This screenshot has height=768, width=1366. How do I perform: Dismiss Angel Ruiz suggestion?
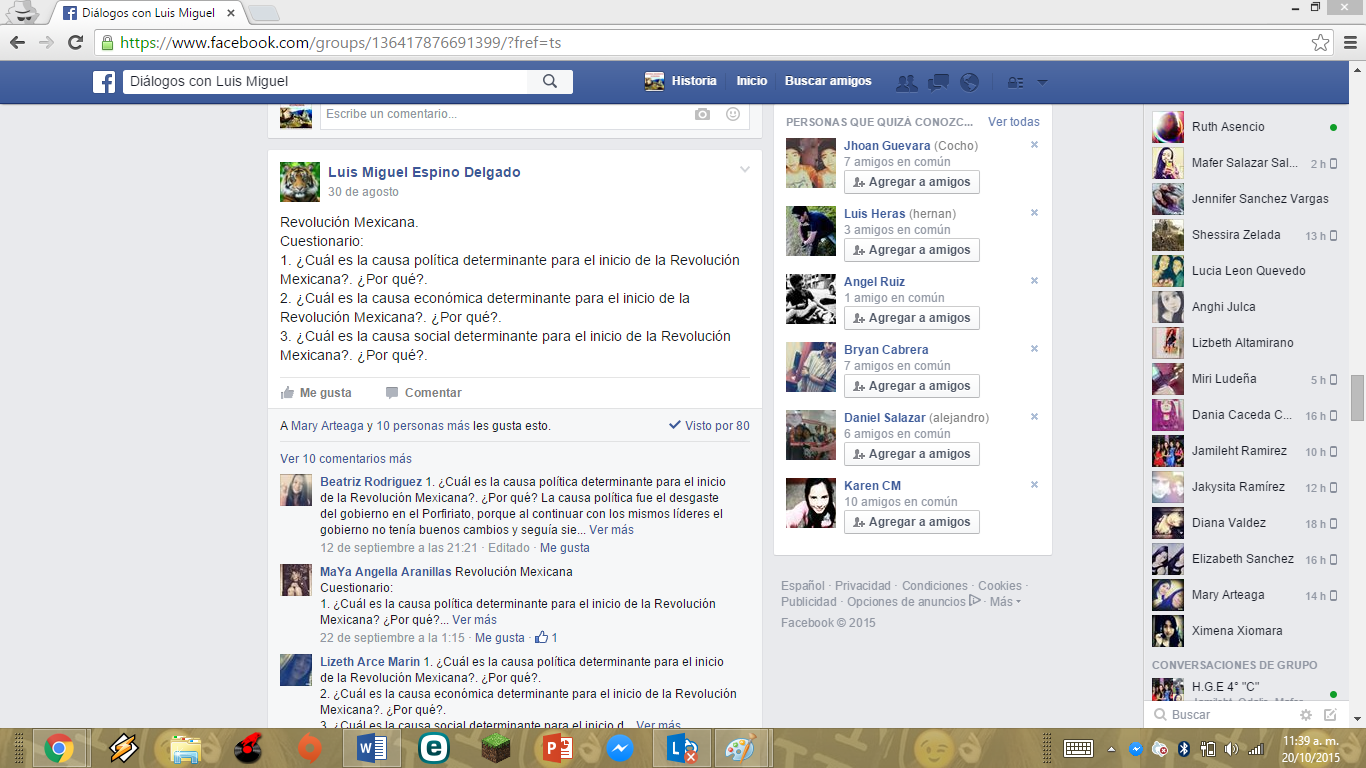(x=1034, y=281)
